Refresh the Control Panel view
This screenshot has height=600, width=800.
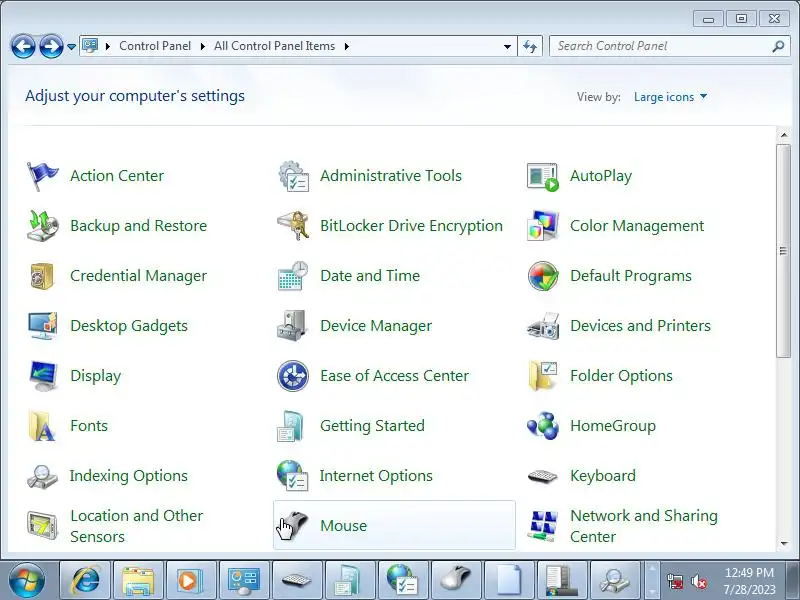pos(530,46)
